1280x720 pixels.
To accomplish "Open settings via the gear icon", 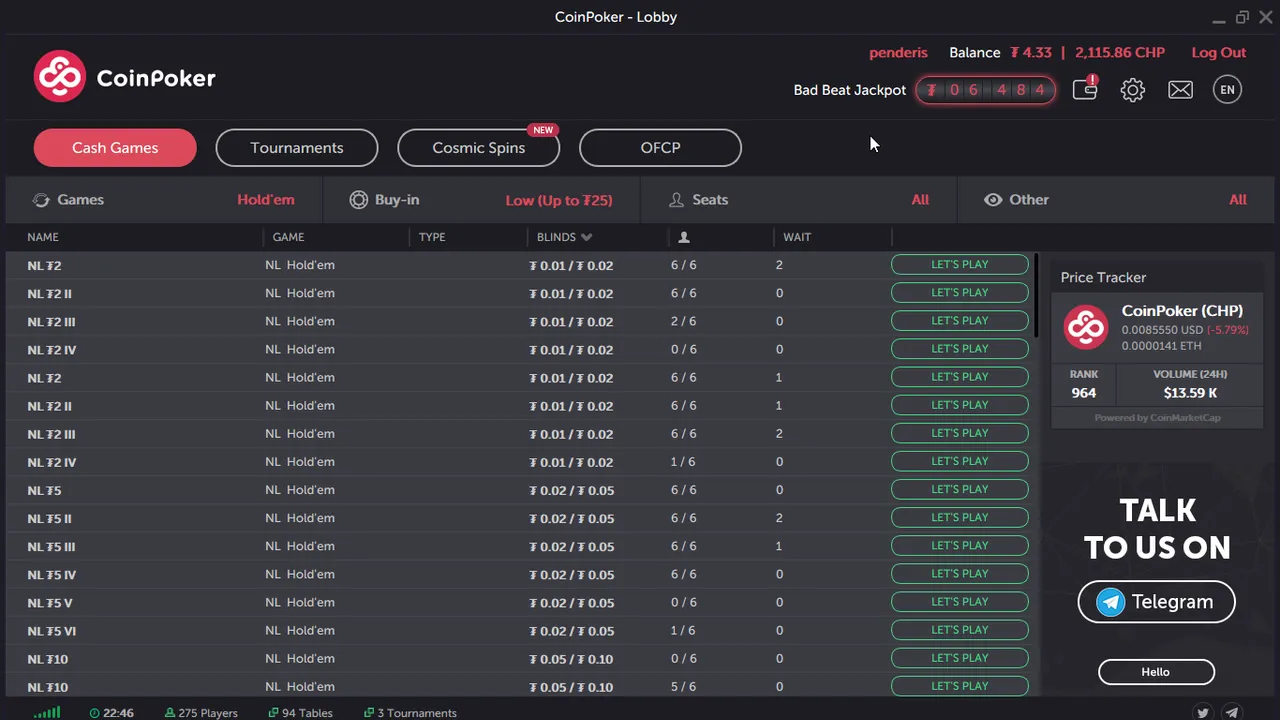I will coord(1132,90).
